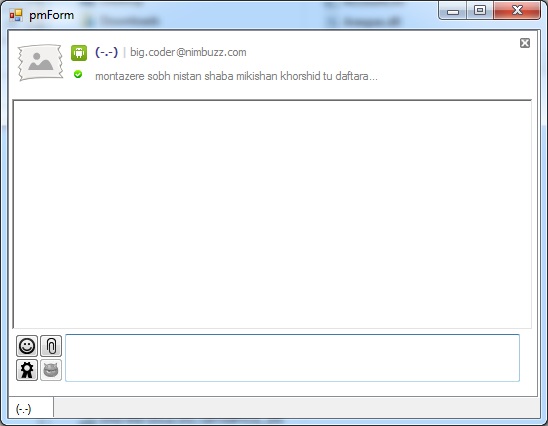Maximize the pmForm window
Screen dimensions: 548x426
(x=480, y=10)
